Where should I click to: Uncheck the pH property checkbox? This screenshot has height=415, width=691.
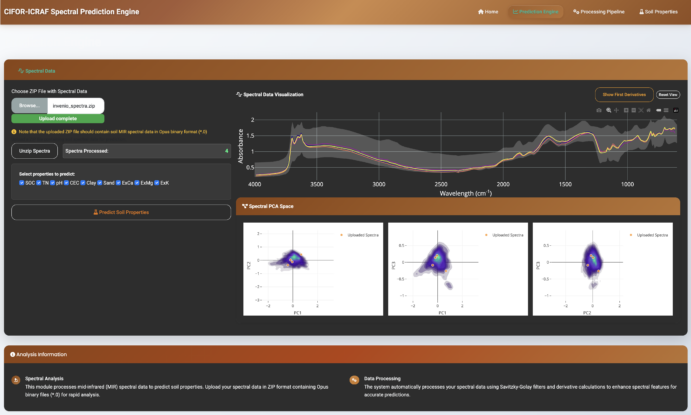52,183
